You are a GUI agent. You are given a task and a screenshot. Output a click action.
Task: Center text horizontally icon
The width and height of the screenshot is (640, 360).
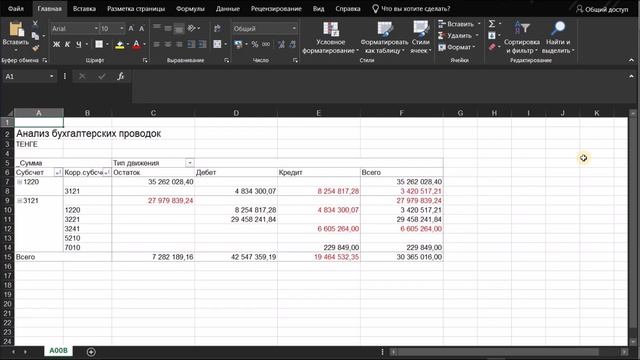pyautogui.click(x=168, y=44)
